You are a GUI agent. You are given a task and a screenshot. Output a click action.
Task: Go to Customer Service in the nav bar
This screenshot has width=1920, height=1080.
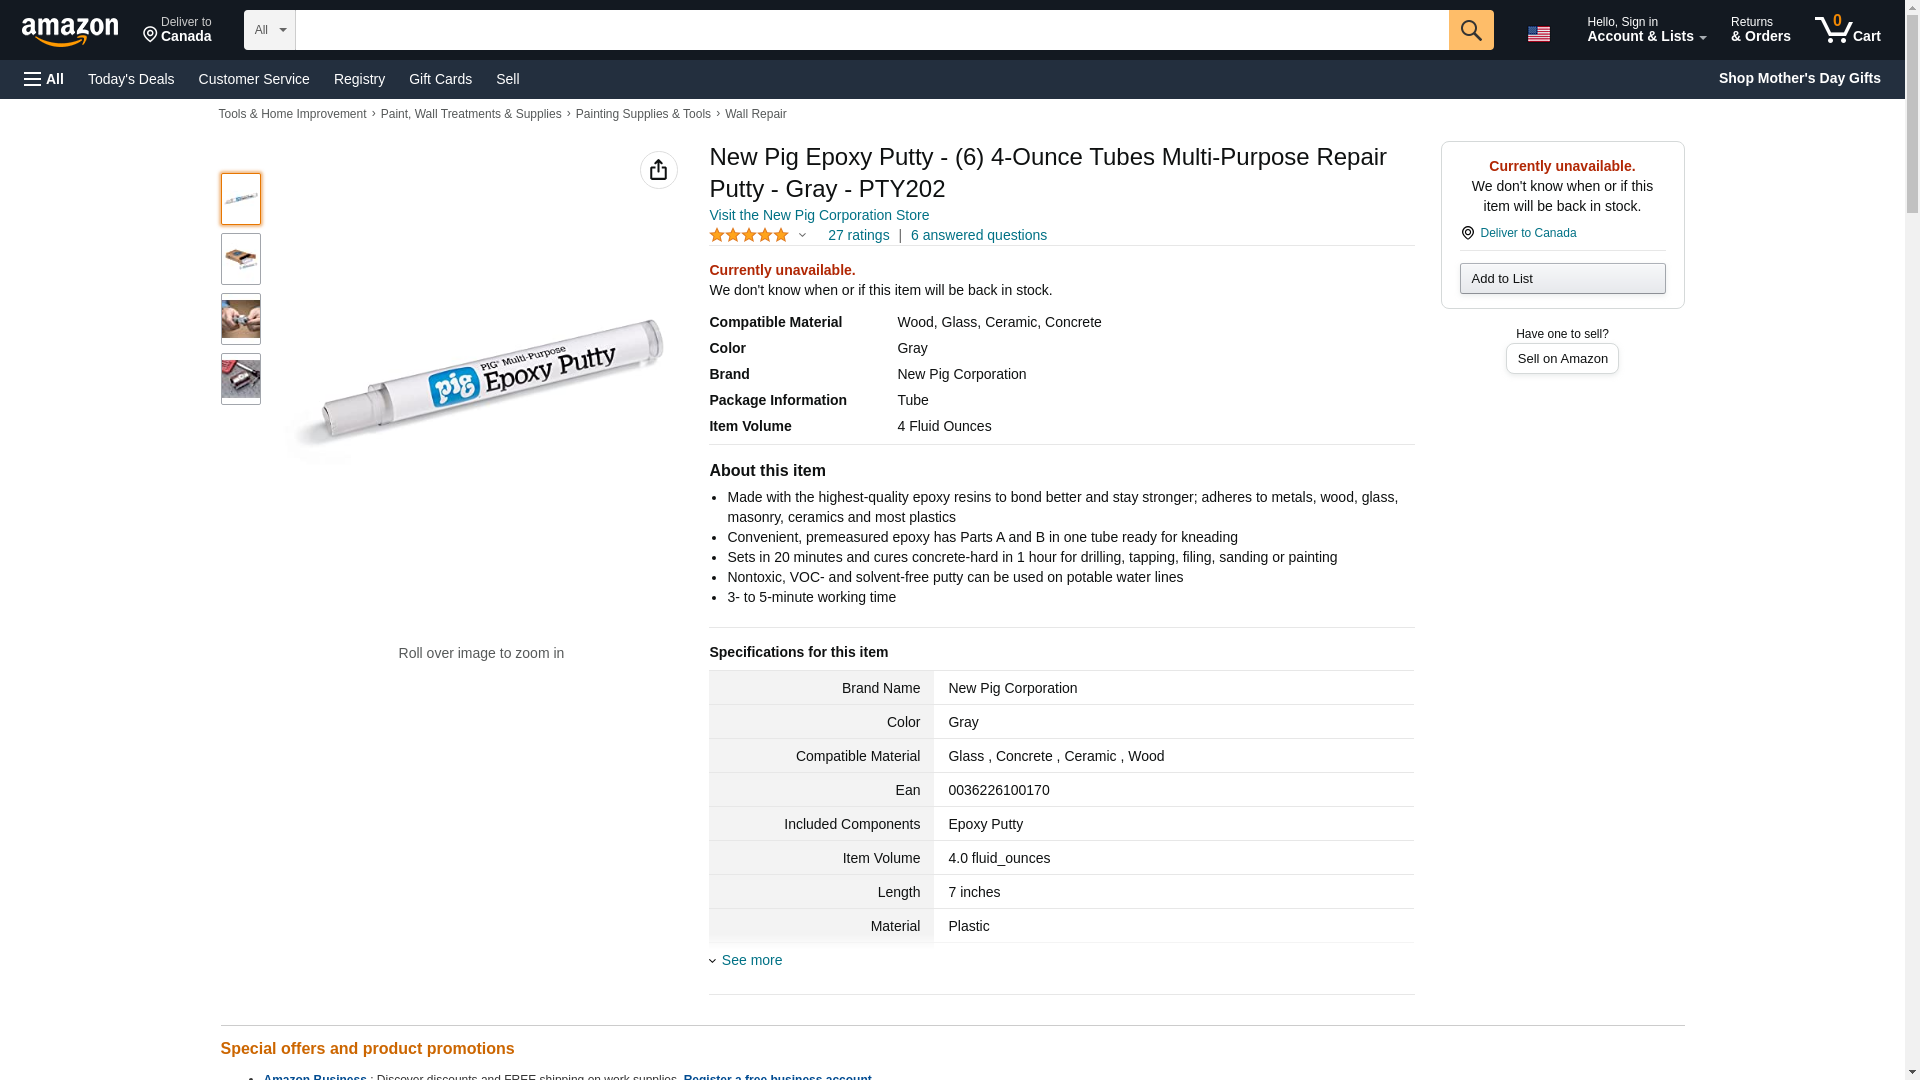coord(254,79)
